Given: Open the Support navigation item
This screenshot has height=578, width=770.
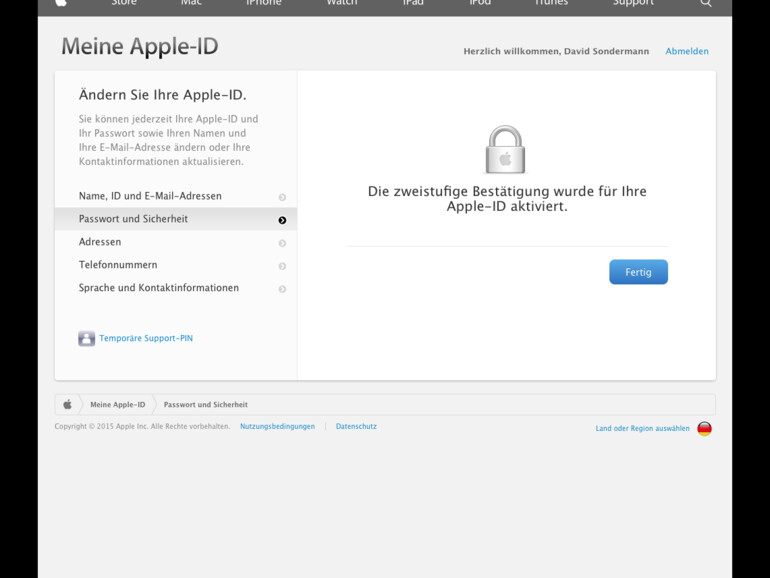Looking at the screenshot, I should 633,3.
